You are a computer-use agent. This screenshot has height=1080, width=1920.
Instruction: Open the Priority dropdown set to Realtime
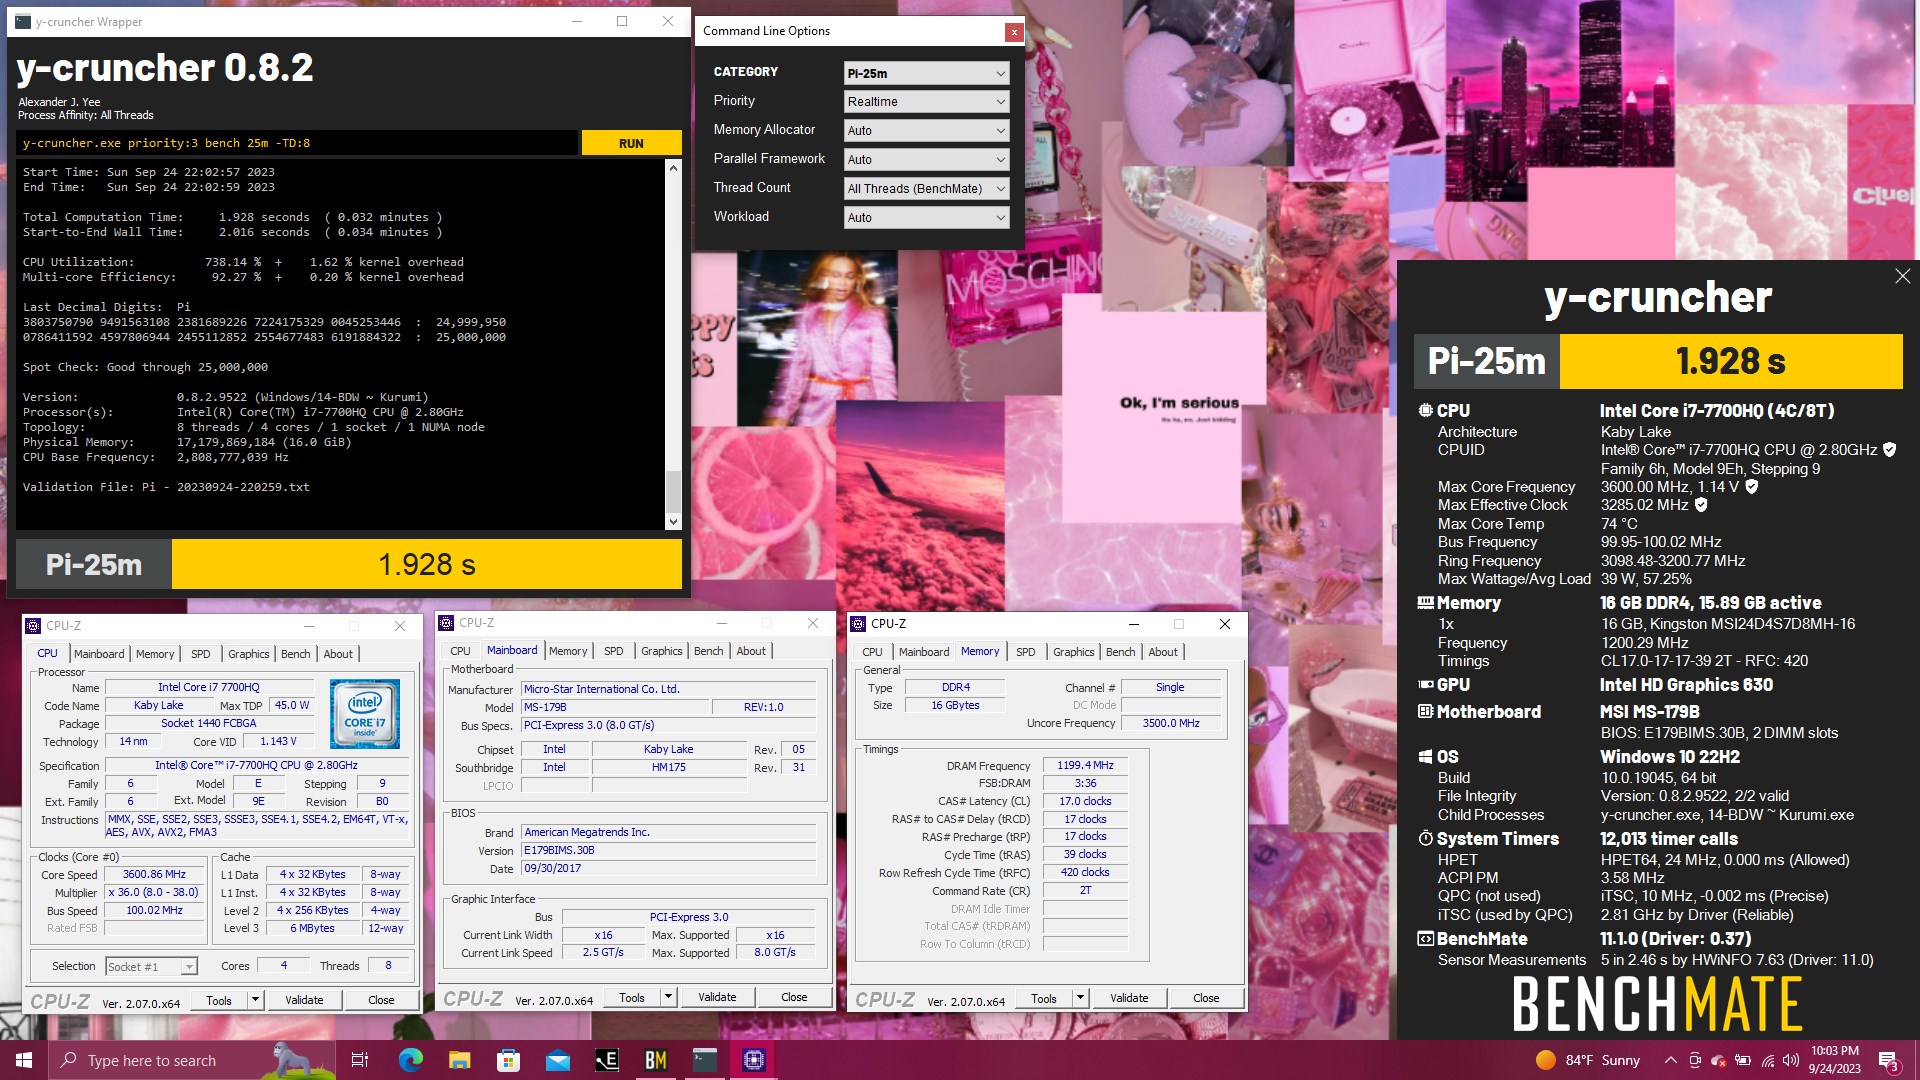[x=926, y=102]
